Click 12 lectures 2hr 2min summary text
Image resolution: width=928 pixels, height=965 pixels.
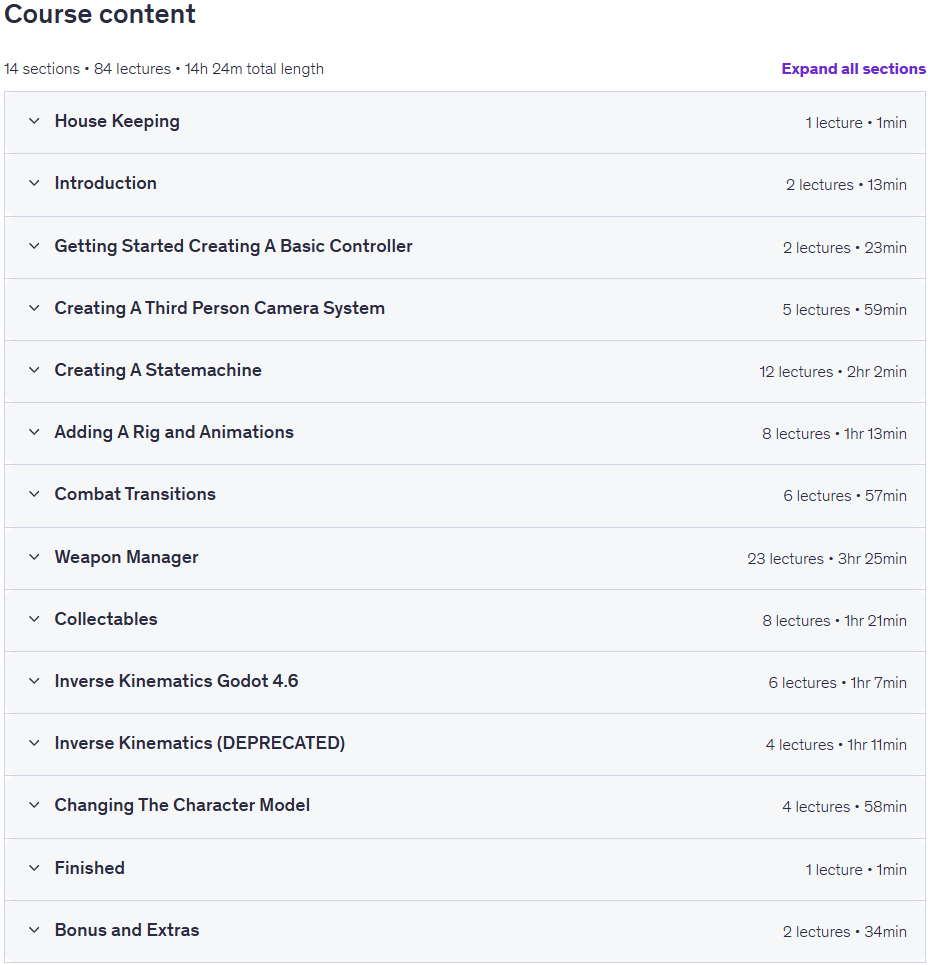click(x=833, y=372)
